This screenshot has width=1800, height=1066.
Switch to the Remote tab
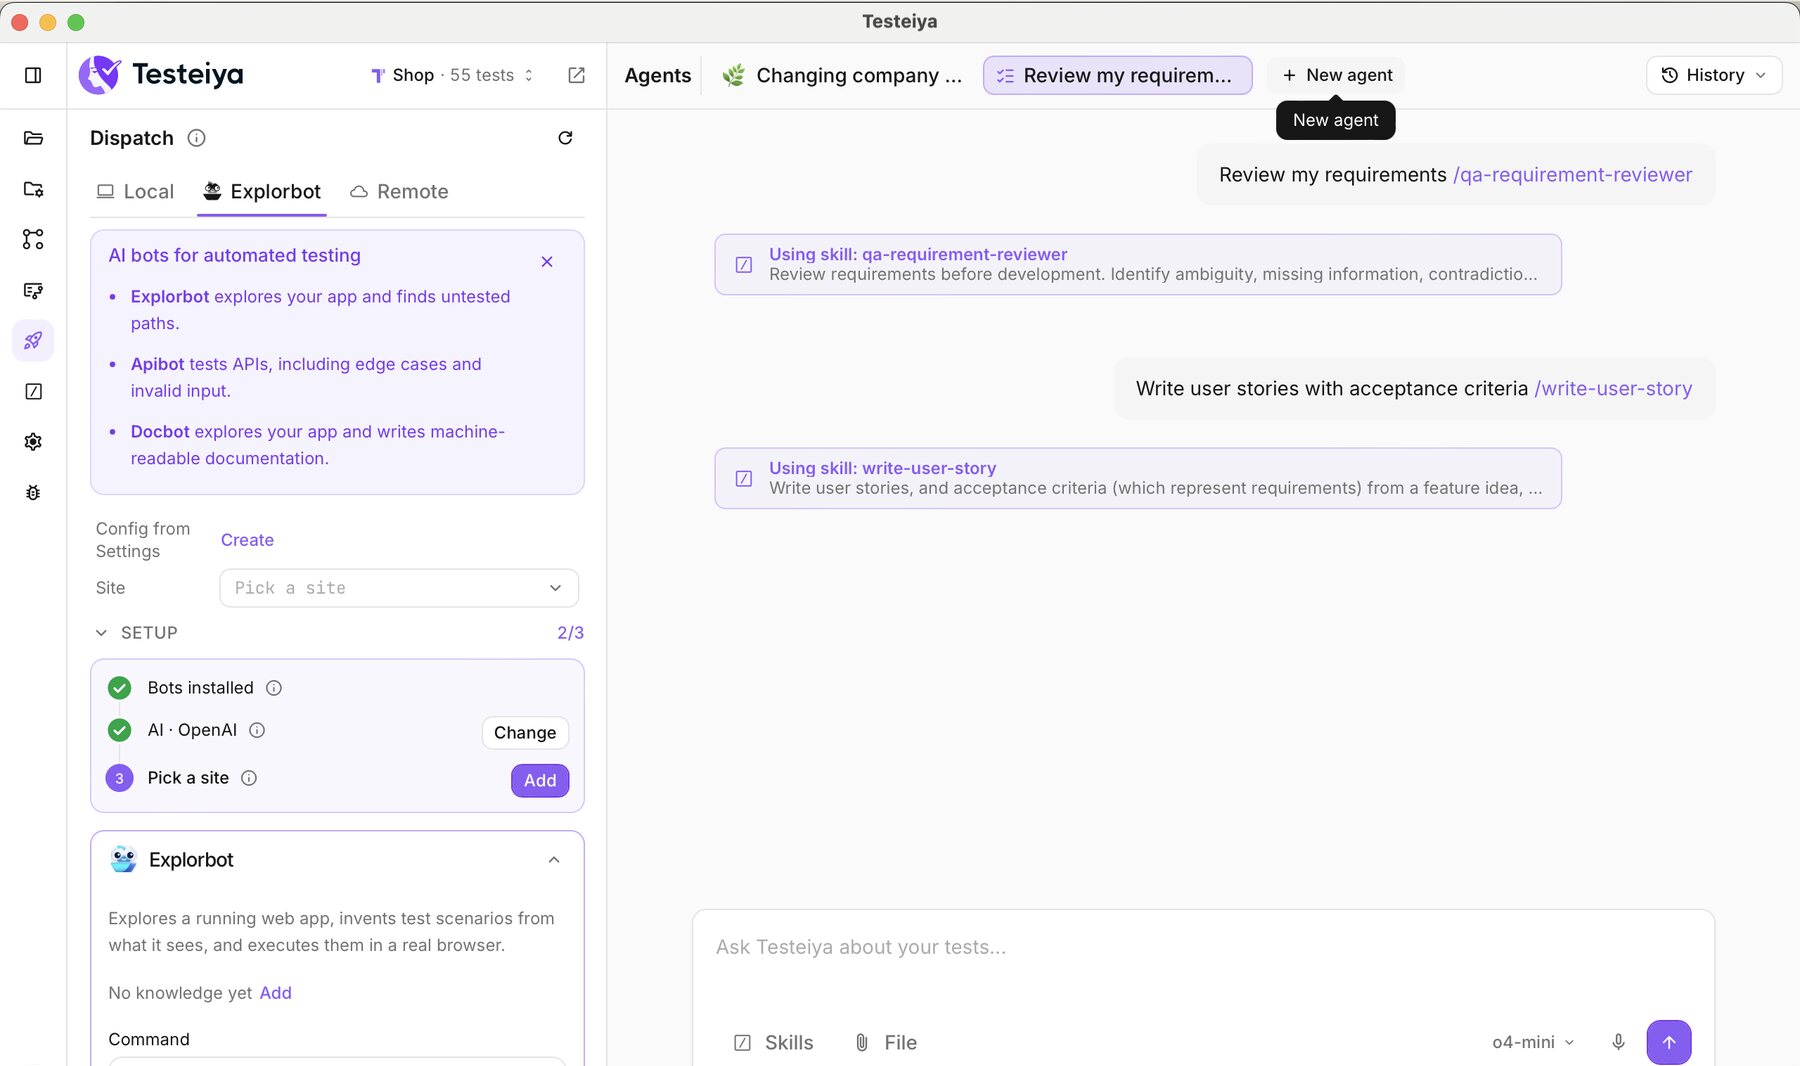(x=399, y=192)
